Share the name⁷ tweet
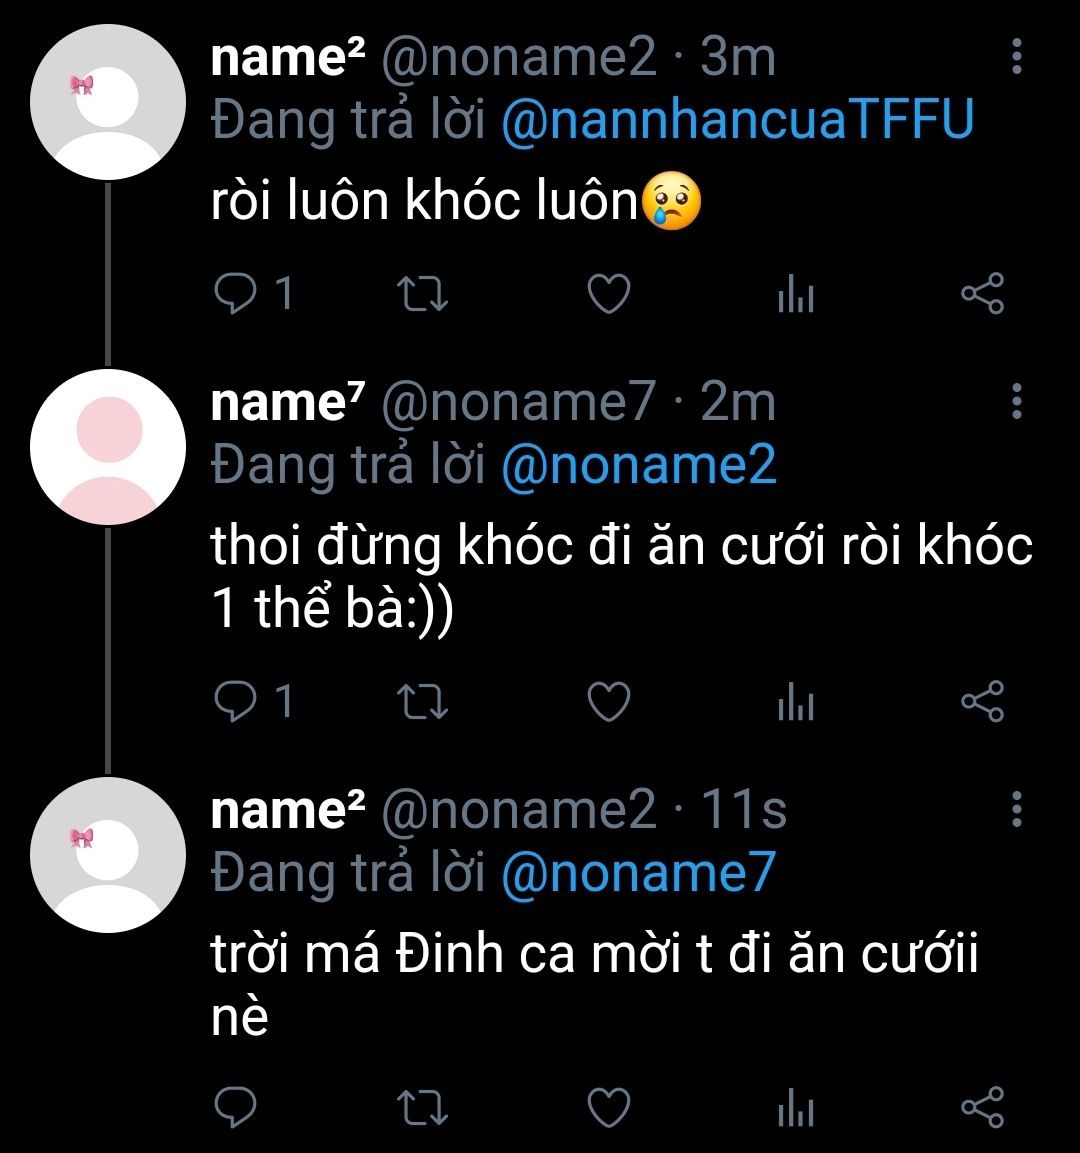1080x1153 pixels. [981, 703]
